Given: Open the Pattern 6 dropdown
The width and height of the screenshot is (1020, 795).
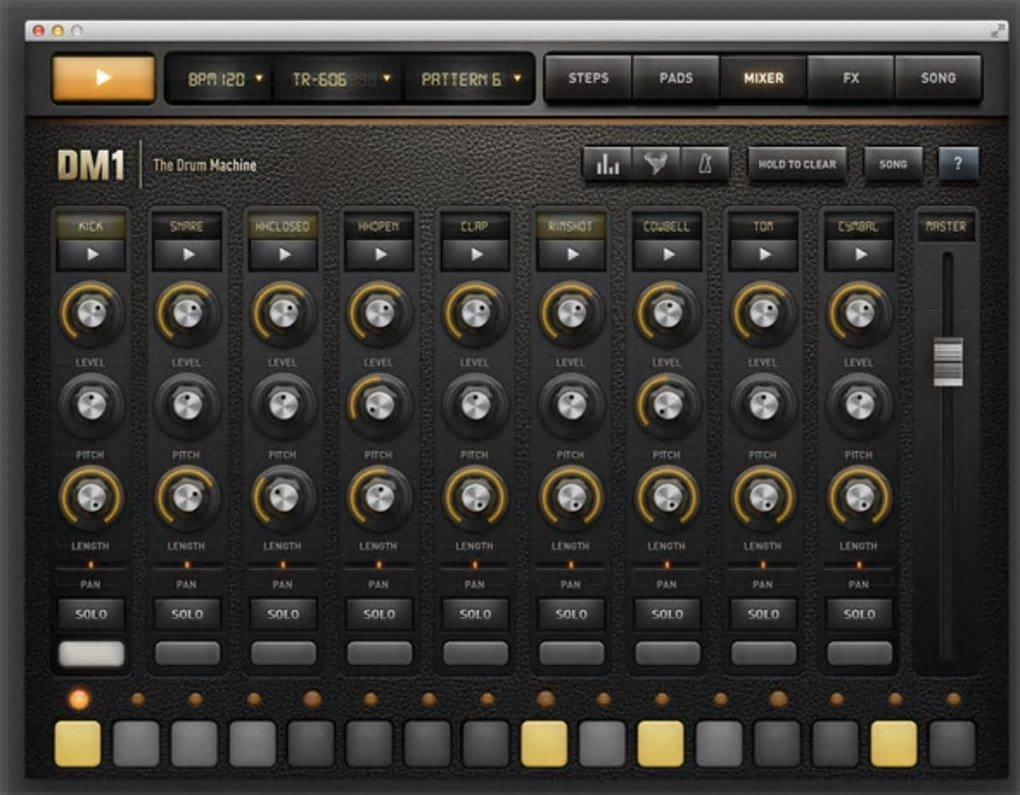Looking at the screenshot, I should [x=470, y=79].
